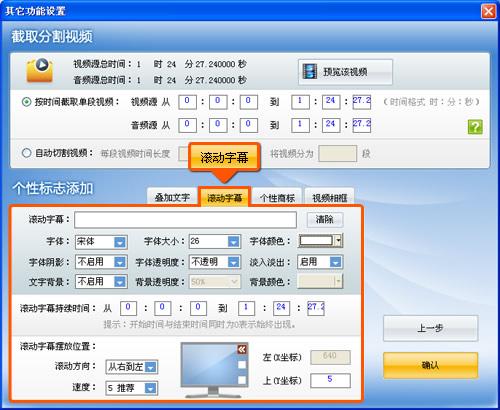Open the 背景透明度 dropdown
500x410 pixels.
[x=215, y=282]
